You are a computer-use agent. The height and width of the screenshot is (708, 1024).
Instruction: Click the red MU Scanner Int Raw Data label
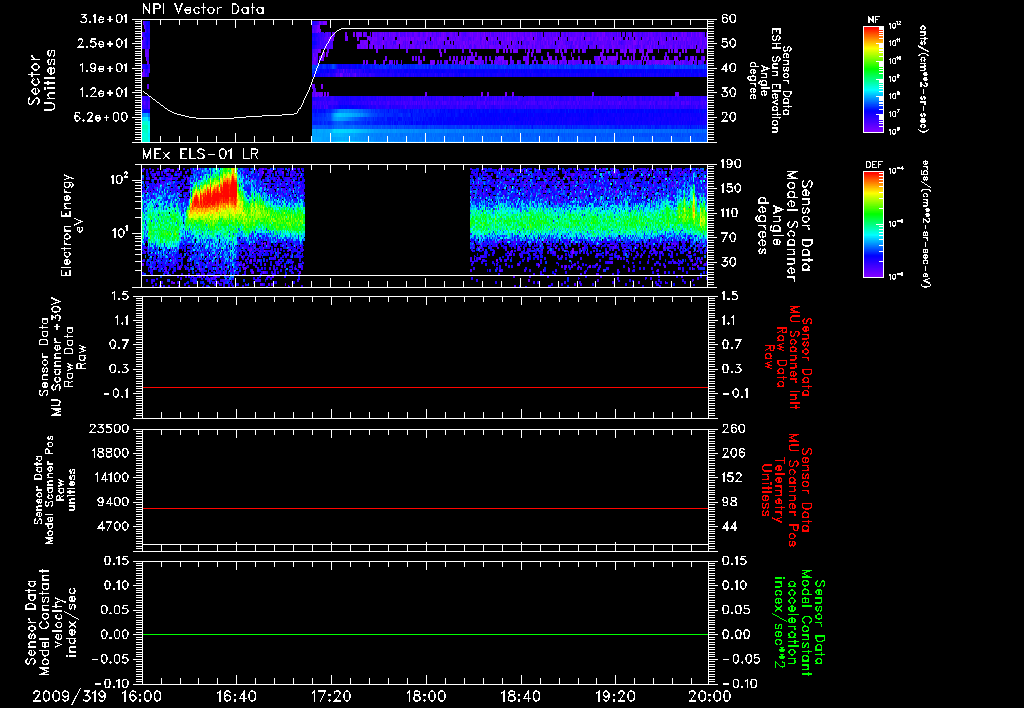tap(787, 357)
